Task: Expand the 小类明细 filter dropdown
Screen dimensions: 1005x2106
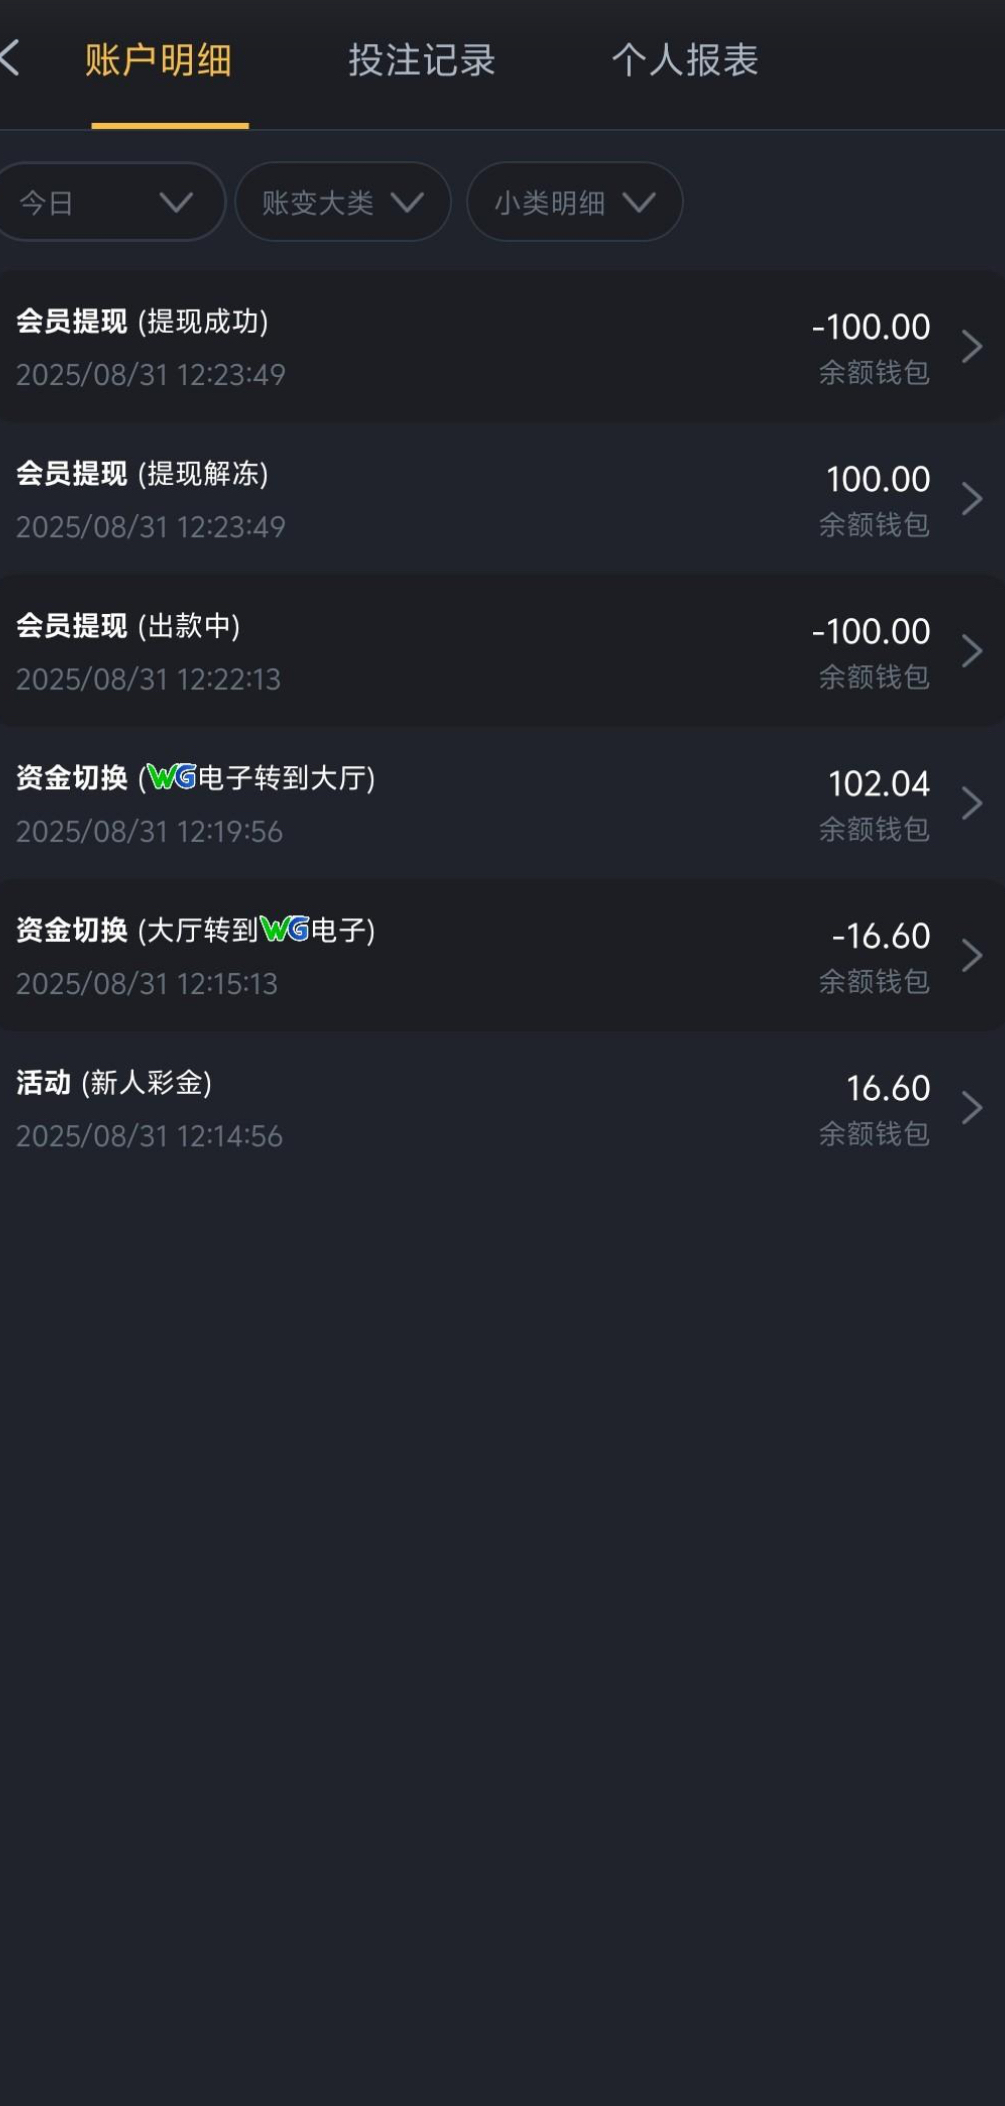Action: coord(574,203)
